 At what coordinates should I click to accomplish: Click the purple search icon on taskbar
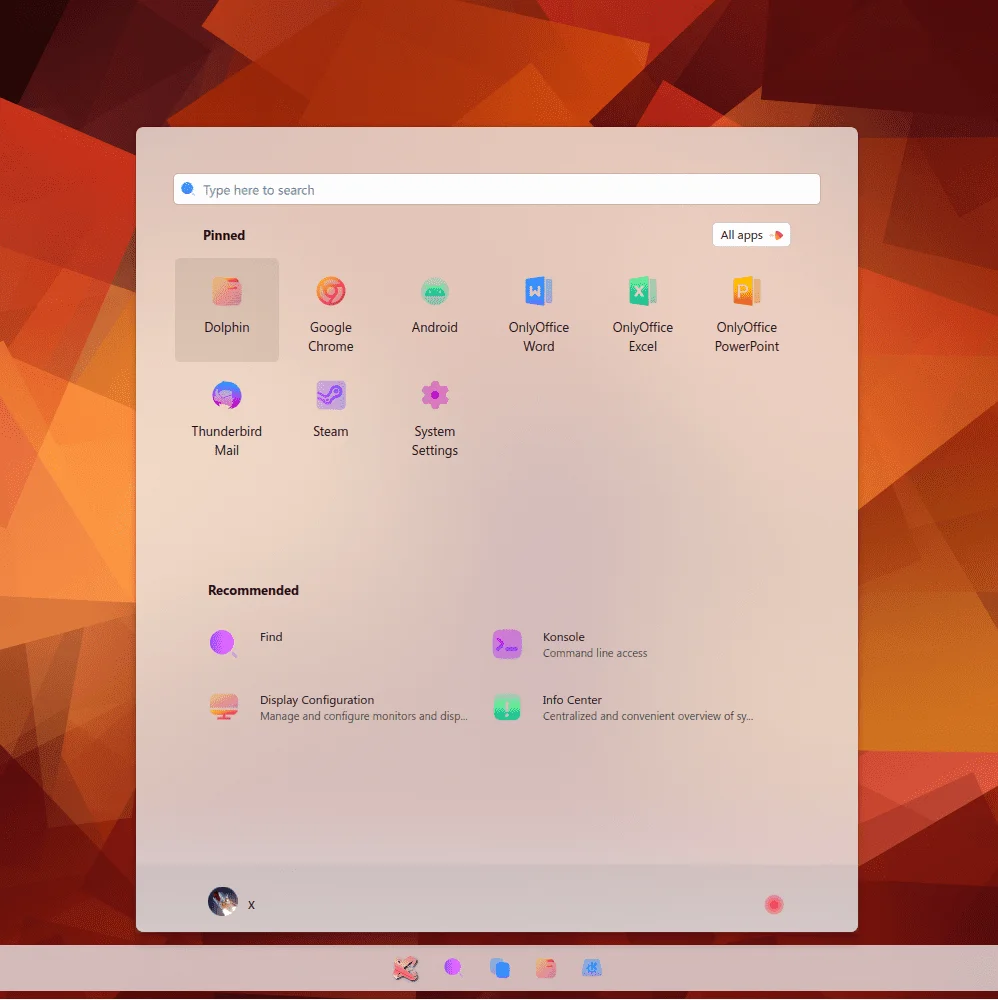(453, 968)
